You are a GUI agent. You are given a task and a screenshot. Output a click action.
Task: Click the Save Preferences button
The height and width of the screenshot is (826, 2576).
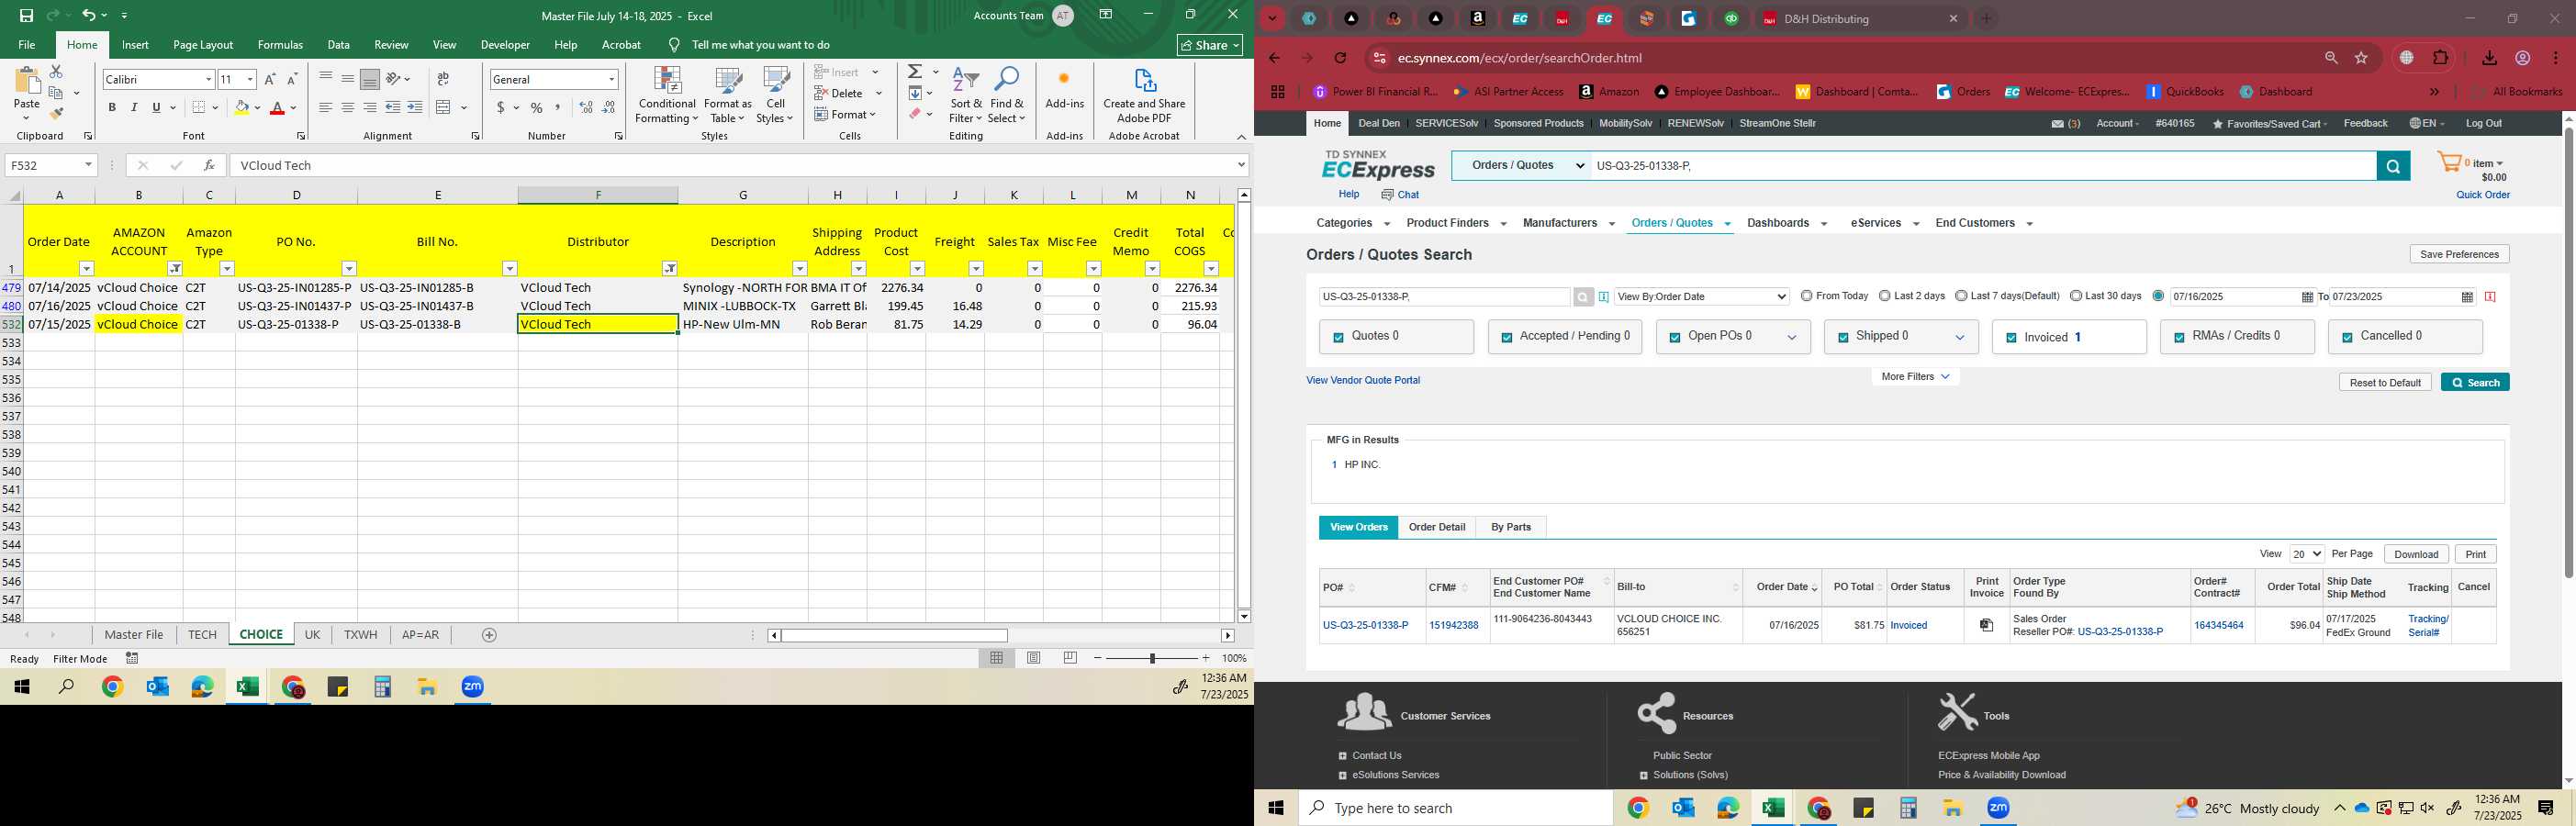pyautogui.click(x=2459, y=254)
